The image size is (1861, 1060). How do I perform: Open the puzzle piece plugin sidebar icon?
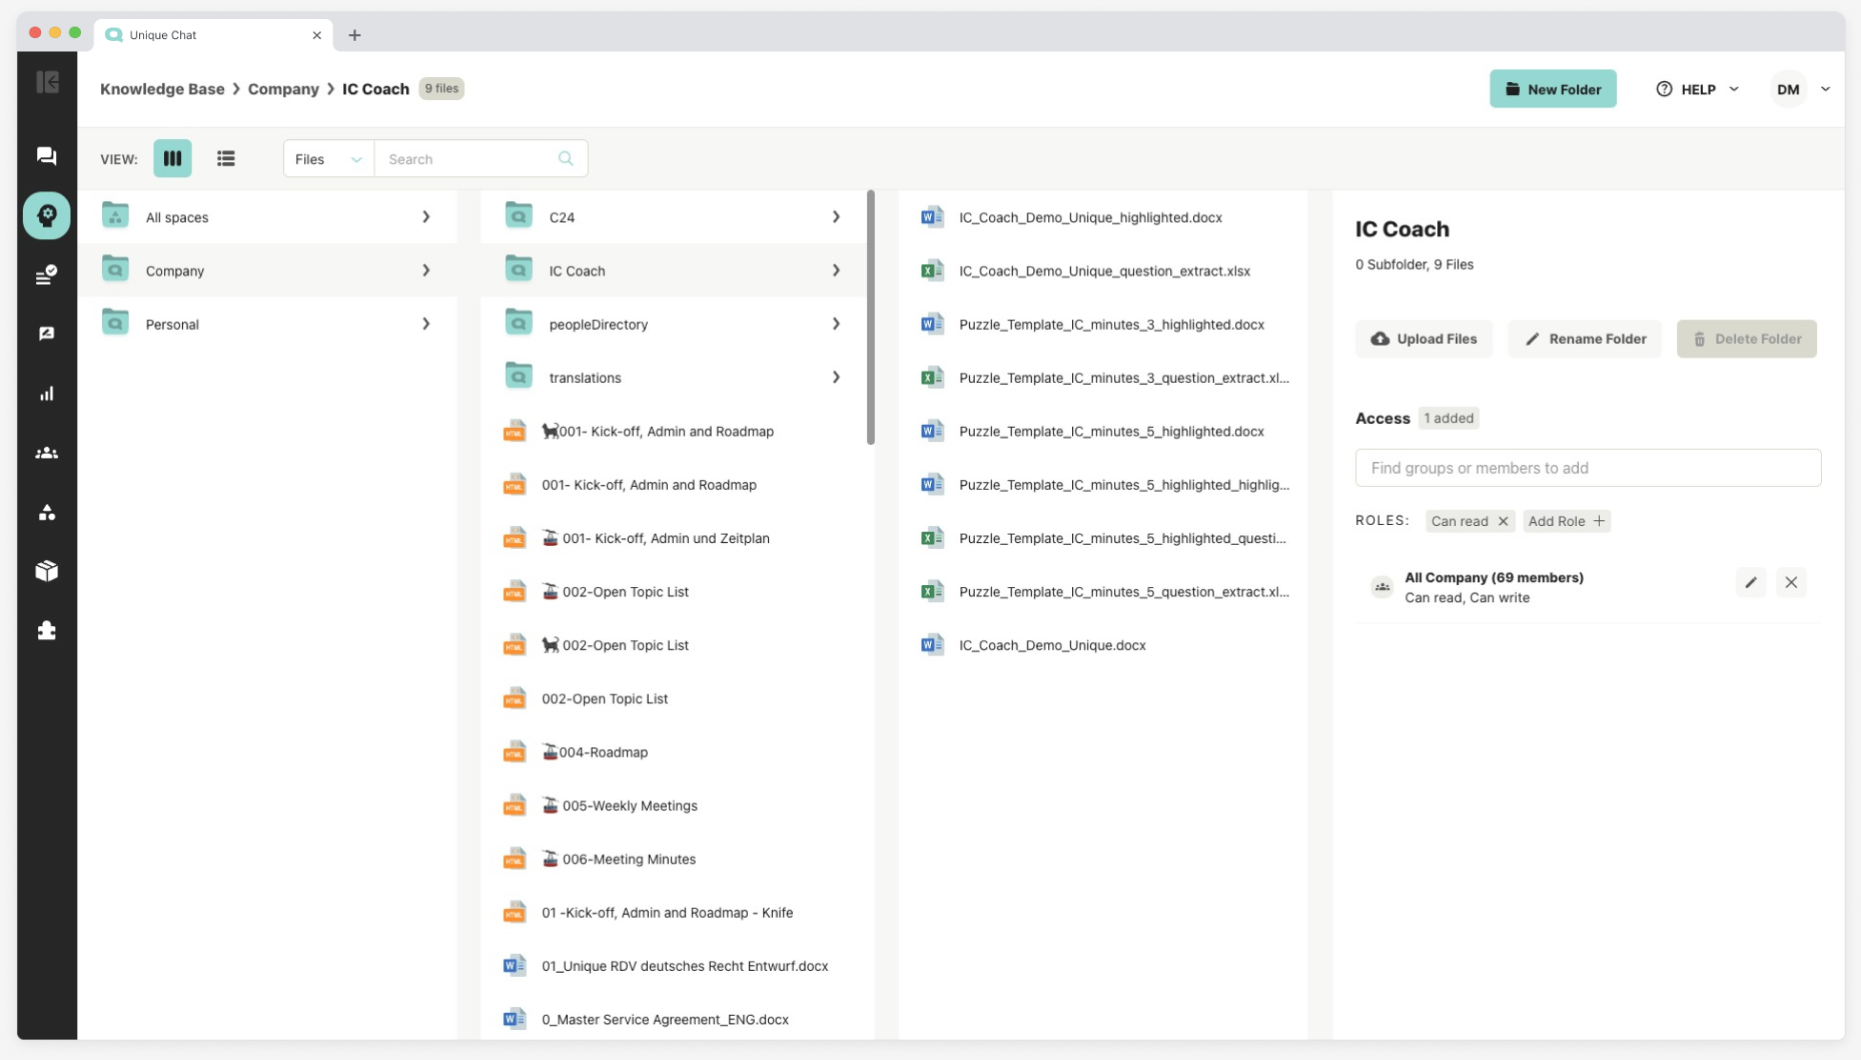coord(46,631)
